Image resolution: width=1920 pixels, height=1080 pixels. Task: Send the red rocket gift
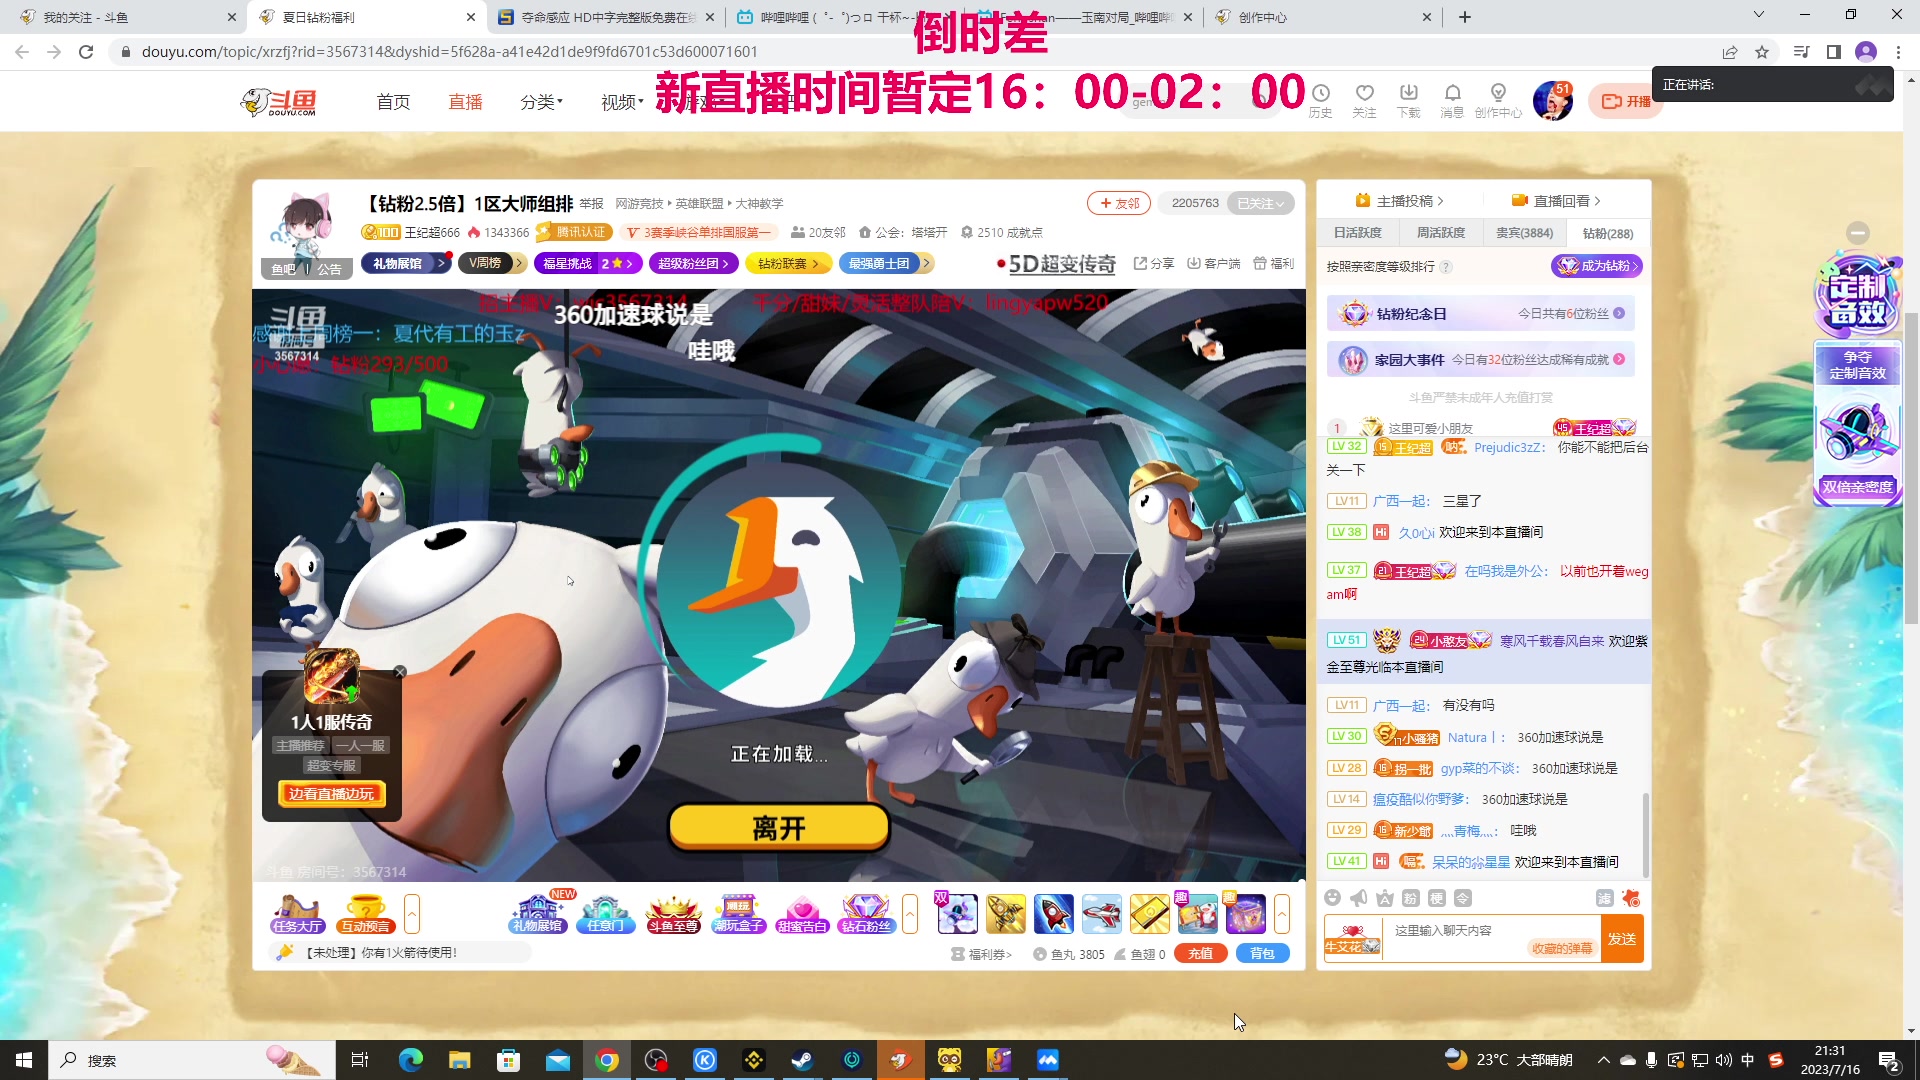pos(1053,914)
